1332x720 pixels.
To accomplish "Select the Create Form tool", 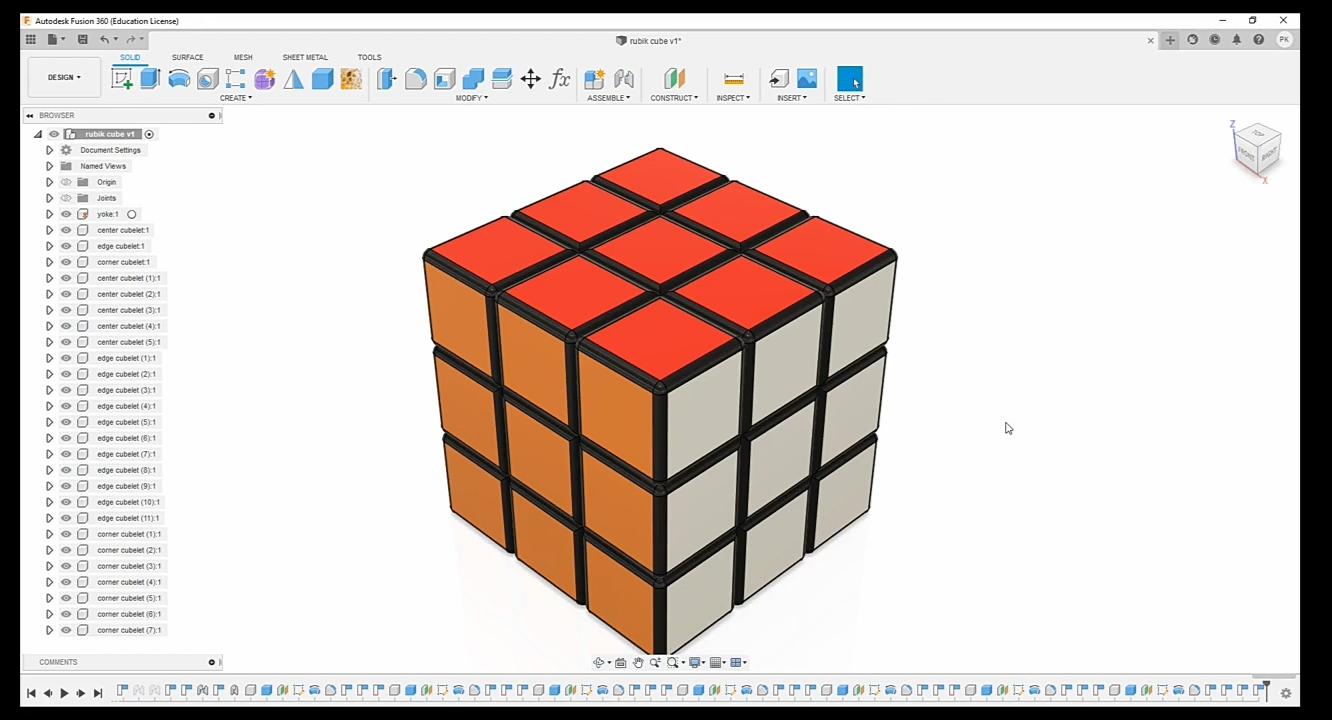I will click(265, 79).
